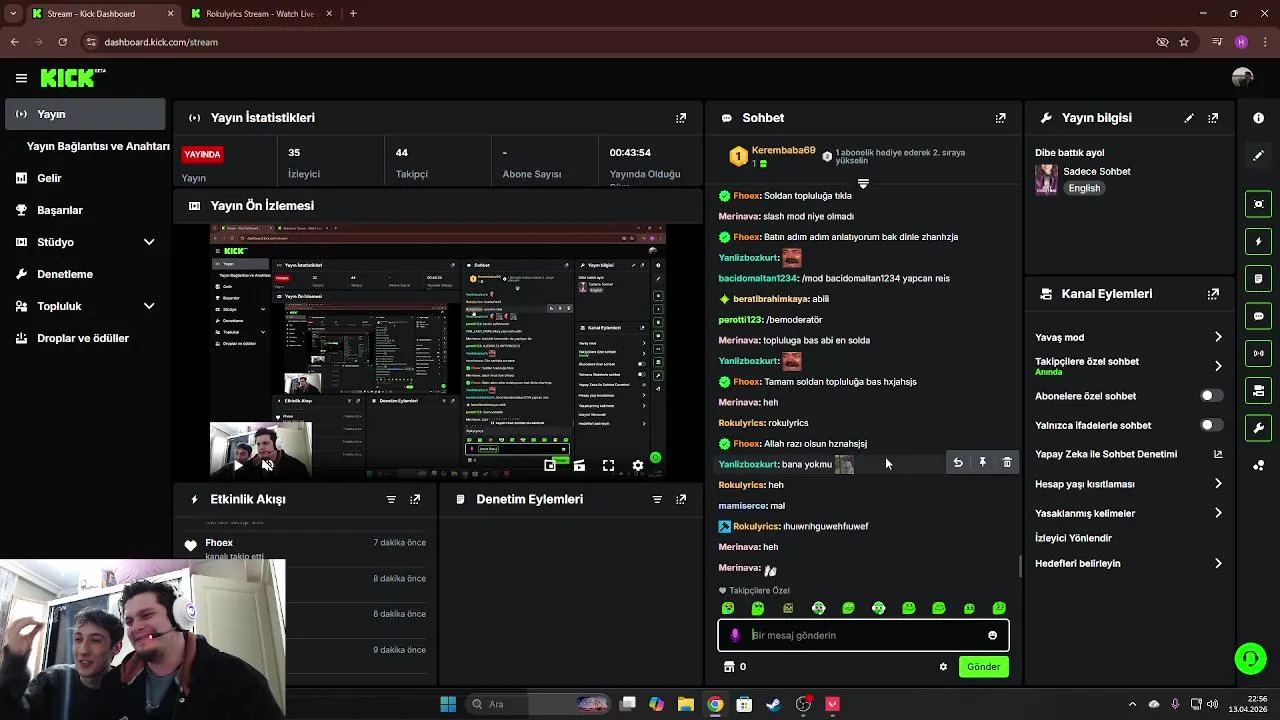Expand Yasaklanmış kelimeler settings

(x=1218, y=513)
